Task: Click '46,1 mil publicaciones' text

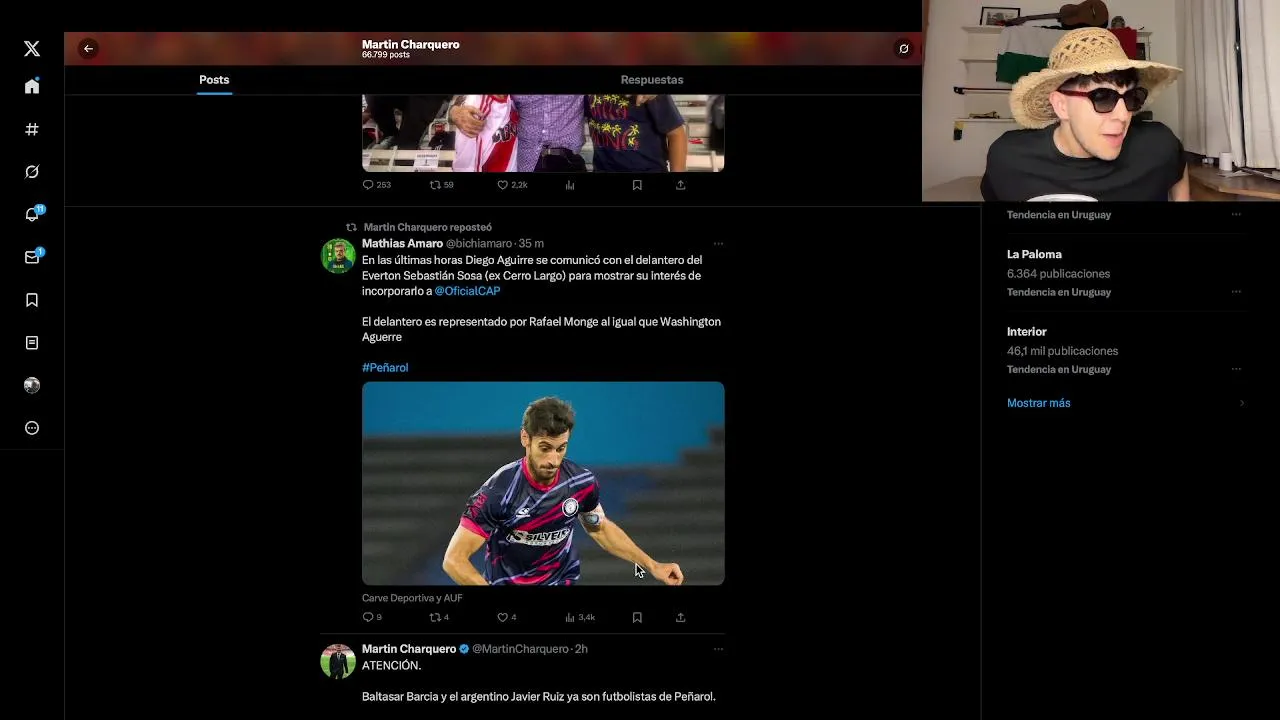Action: (1062, 351)
